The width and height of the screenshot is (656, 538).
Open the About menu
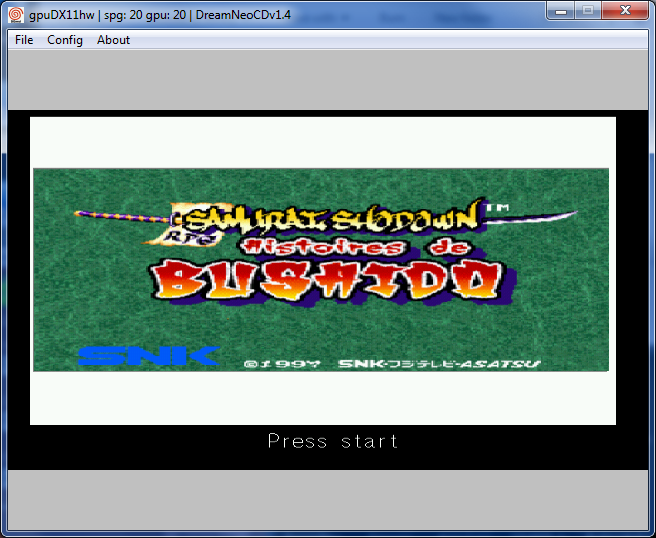[x=113, y=40]
